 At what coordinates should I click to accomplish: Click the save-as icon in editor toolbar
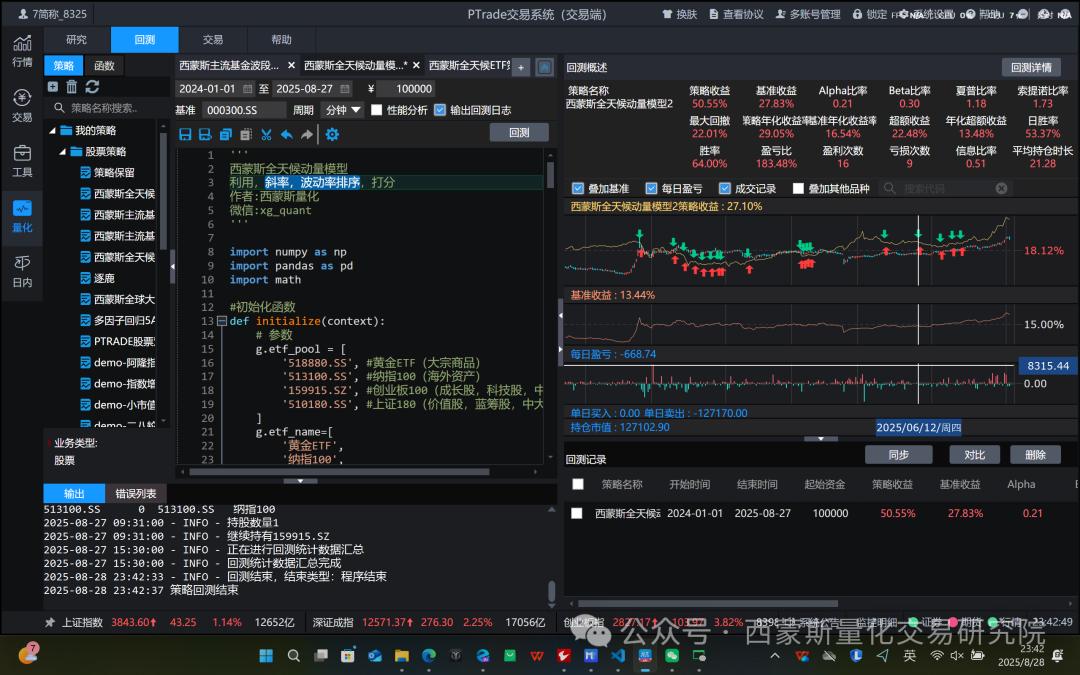point(205,134)
